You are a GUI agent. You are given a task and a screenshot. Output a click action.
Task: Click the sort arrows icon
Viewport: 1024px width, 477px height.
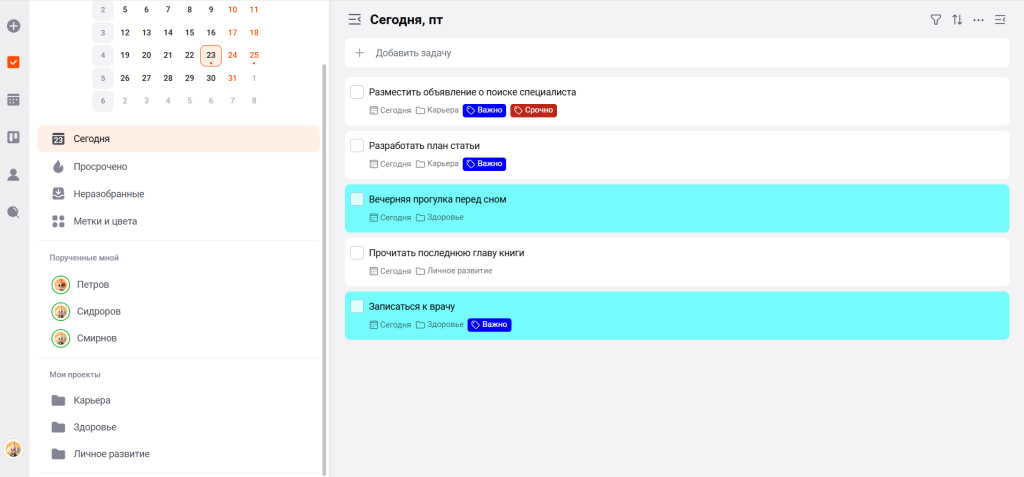(x=957, y=19)
